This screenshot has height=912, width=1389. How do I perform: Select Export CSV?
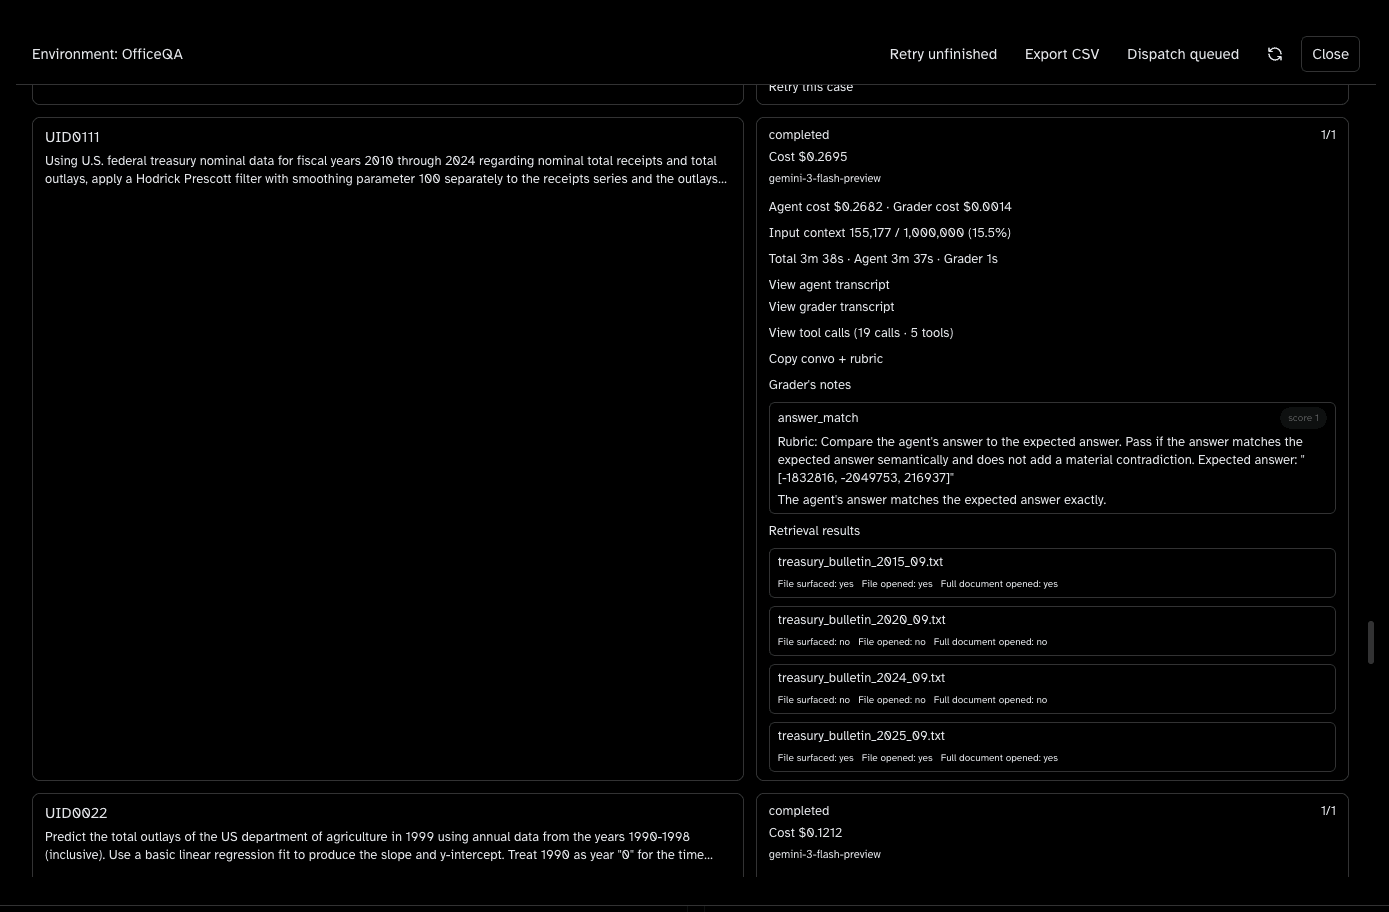(1061, 54)
